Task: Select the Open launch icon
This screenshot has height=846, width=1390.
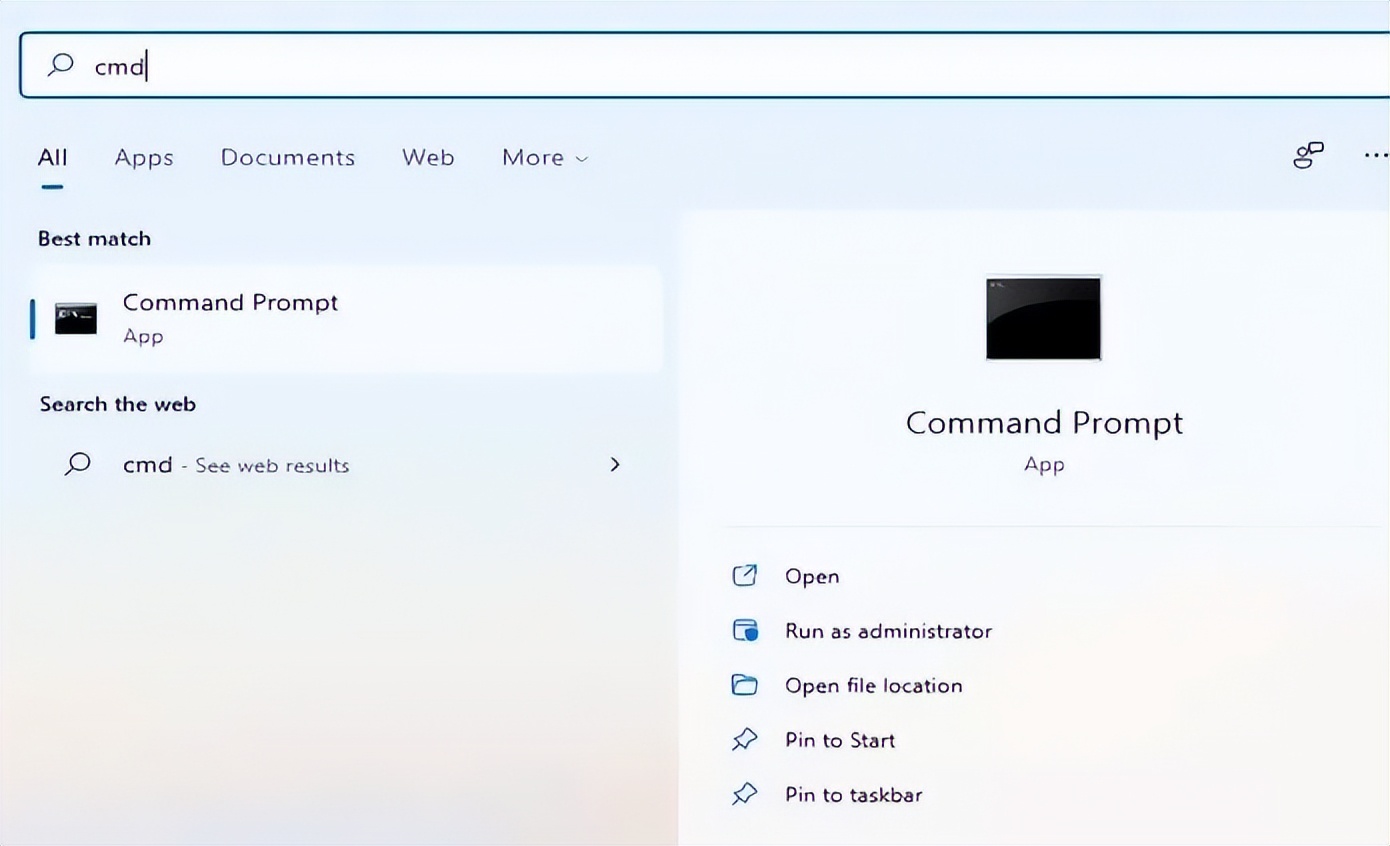Action: click(745, 576)
